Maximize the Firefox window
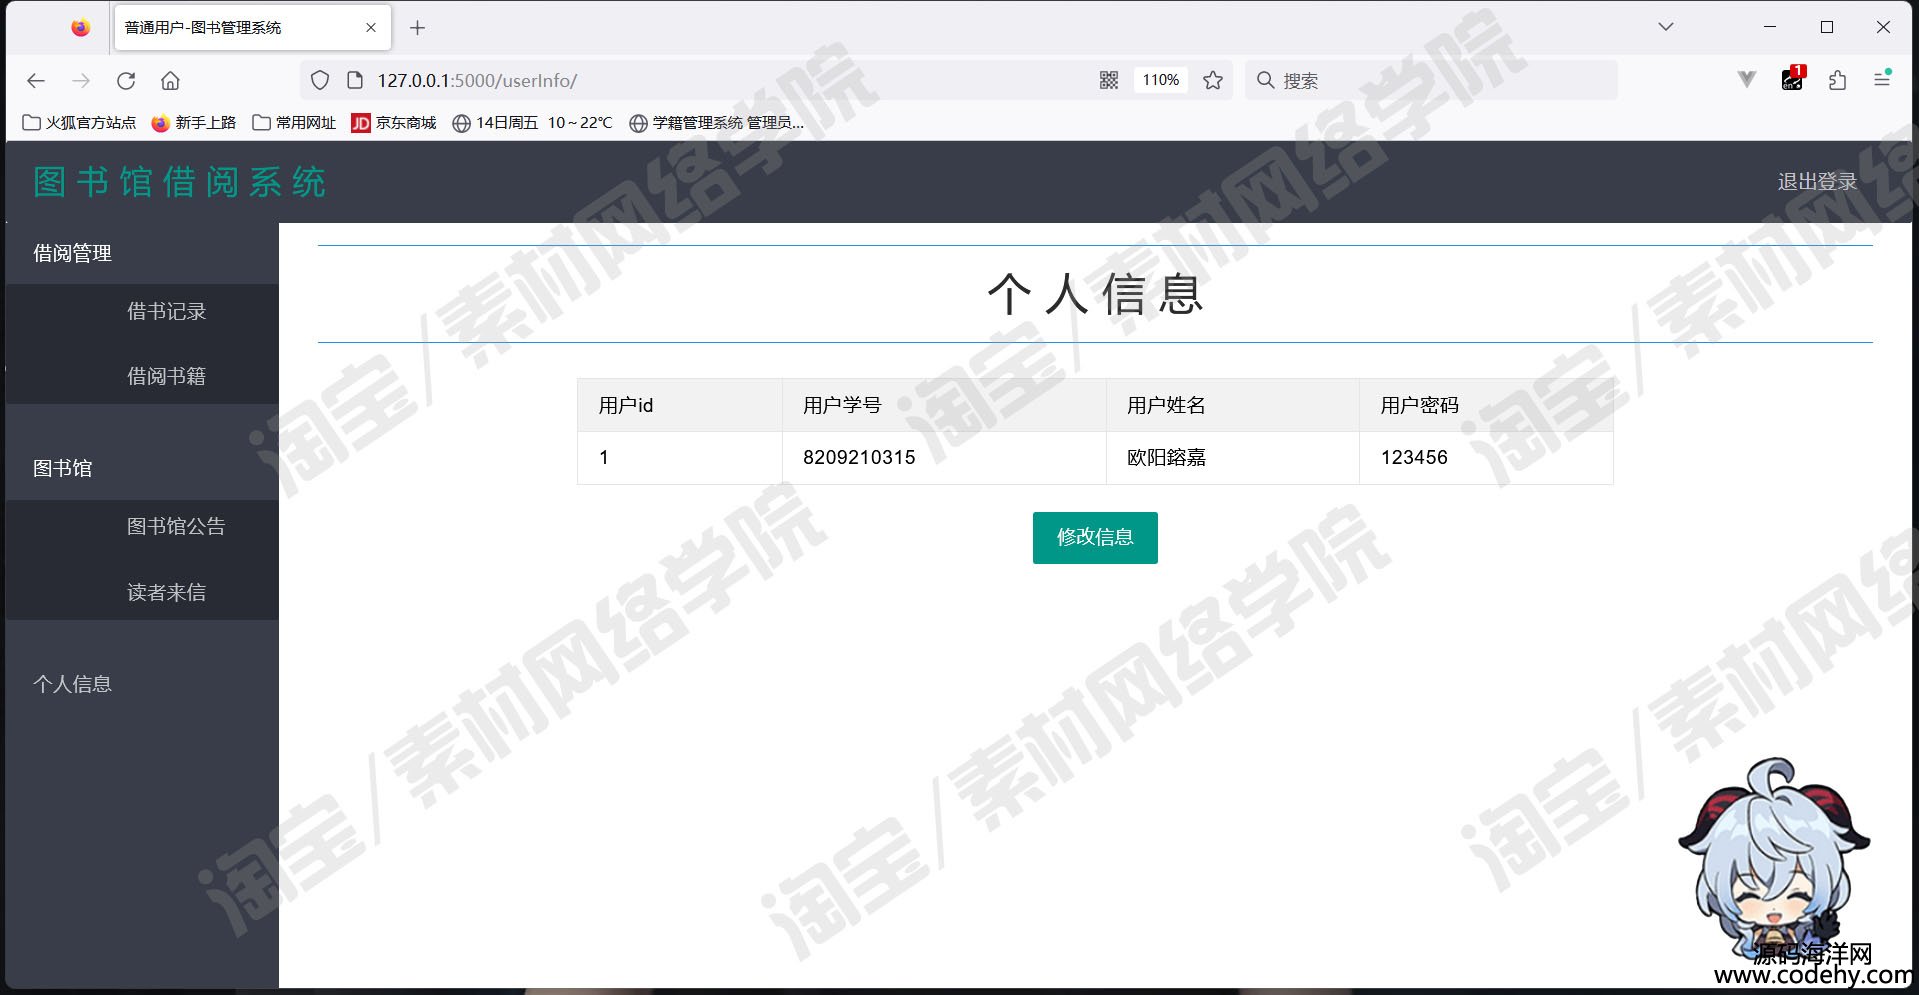 tap(1827, 27)
